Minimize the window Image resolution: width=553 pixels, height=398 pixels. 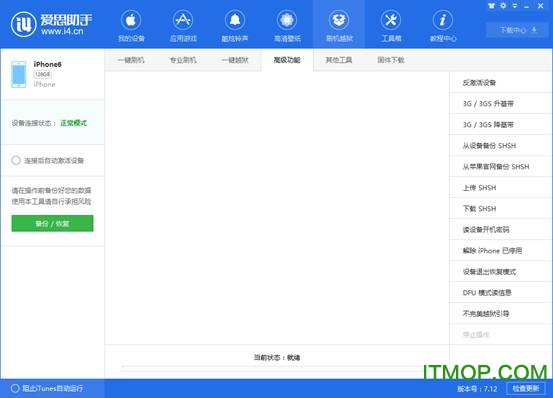(x=527, y=6)
